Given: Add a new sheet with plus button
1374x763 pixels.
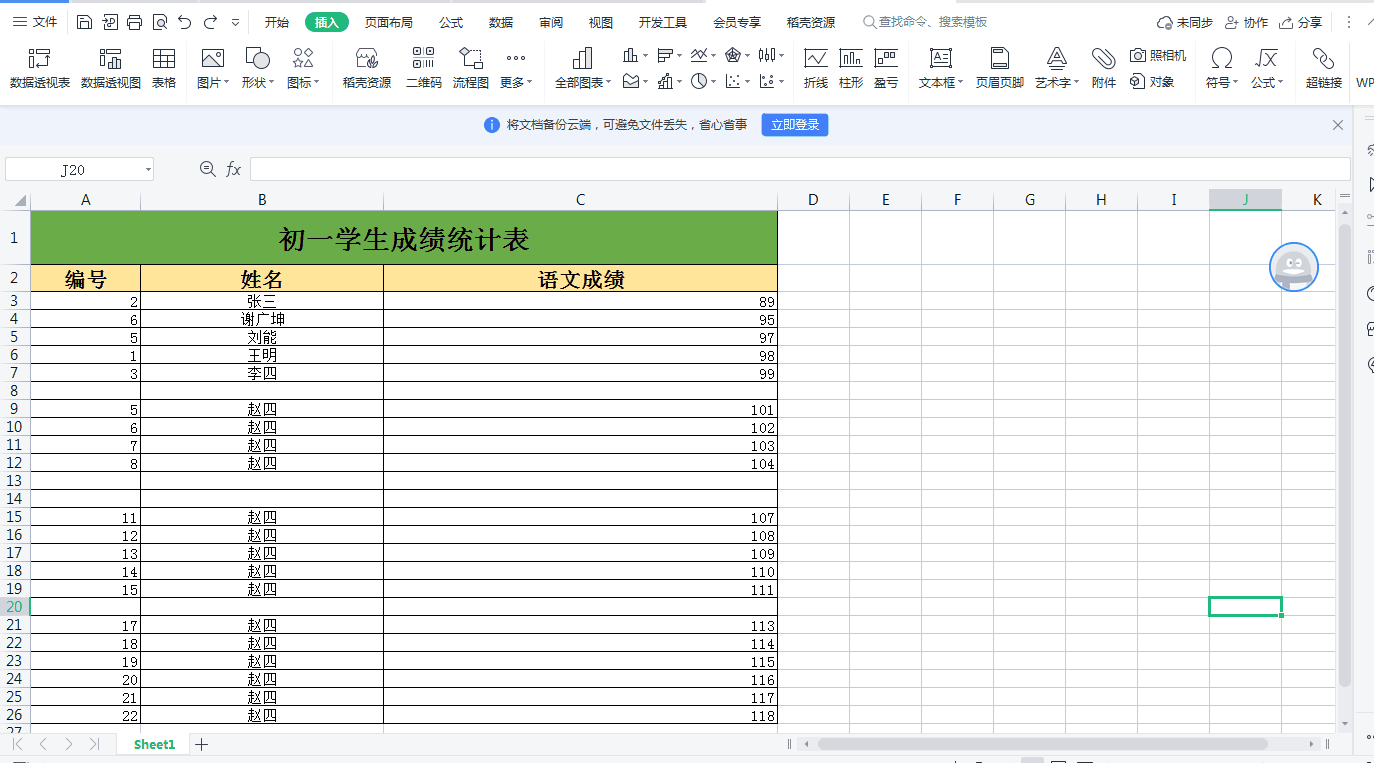Looking at the screenshot, I should click(201, 744).
